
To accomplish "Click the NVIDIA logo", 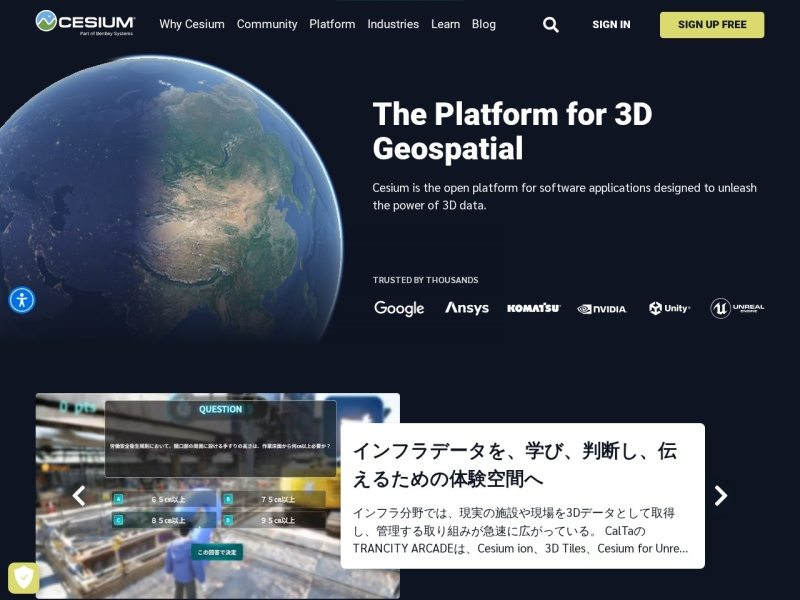I will pos(602,309).
